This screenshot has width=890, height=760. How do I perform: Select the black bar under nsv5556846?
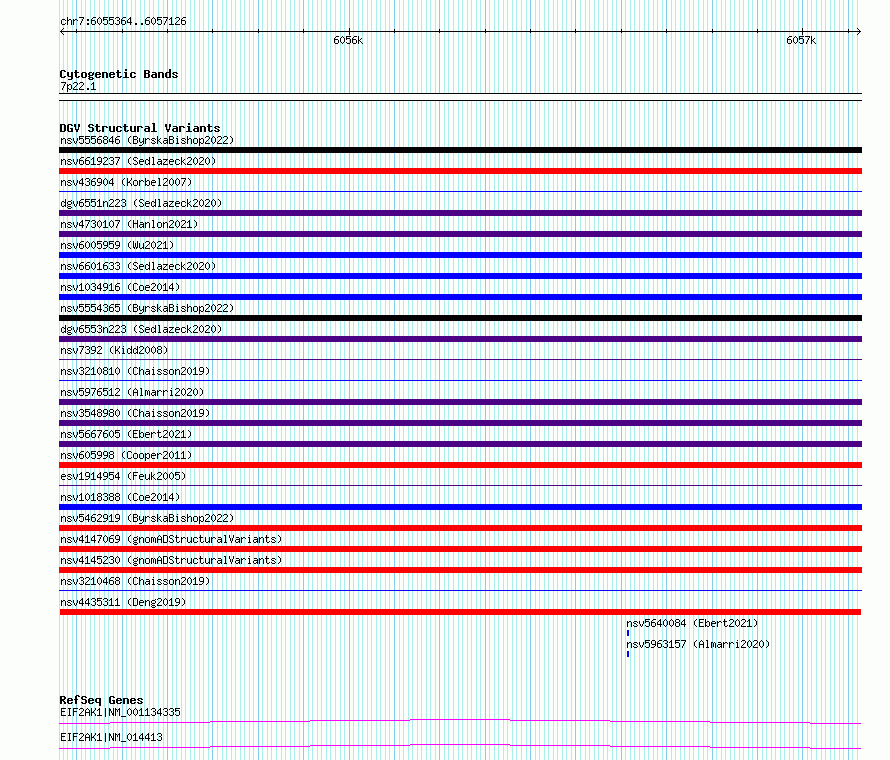tap(460, 150)
